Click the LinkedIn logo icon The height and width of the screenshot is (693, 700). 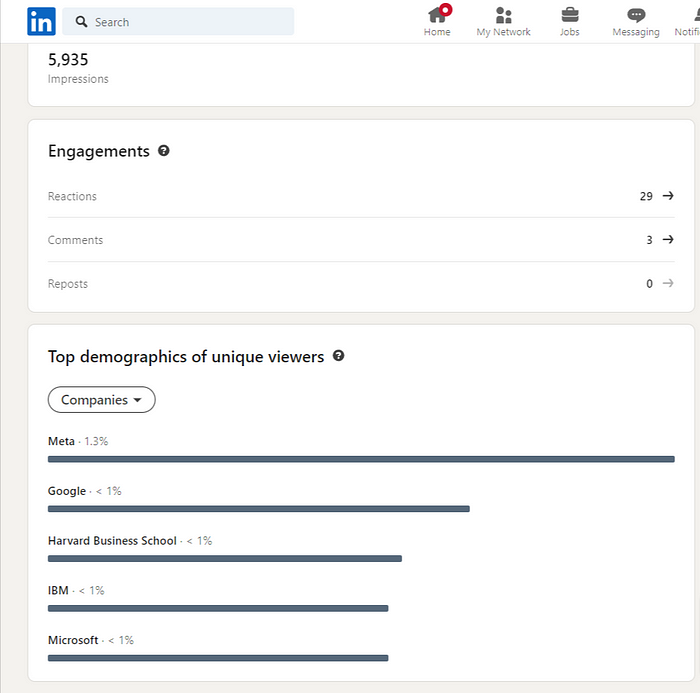pyautogui.click(x=41, y=21)
